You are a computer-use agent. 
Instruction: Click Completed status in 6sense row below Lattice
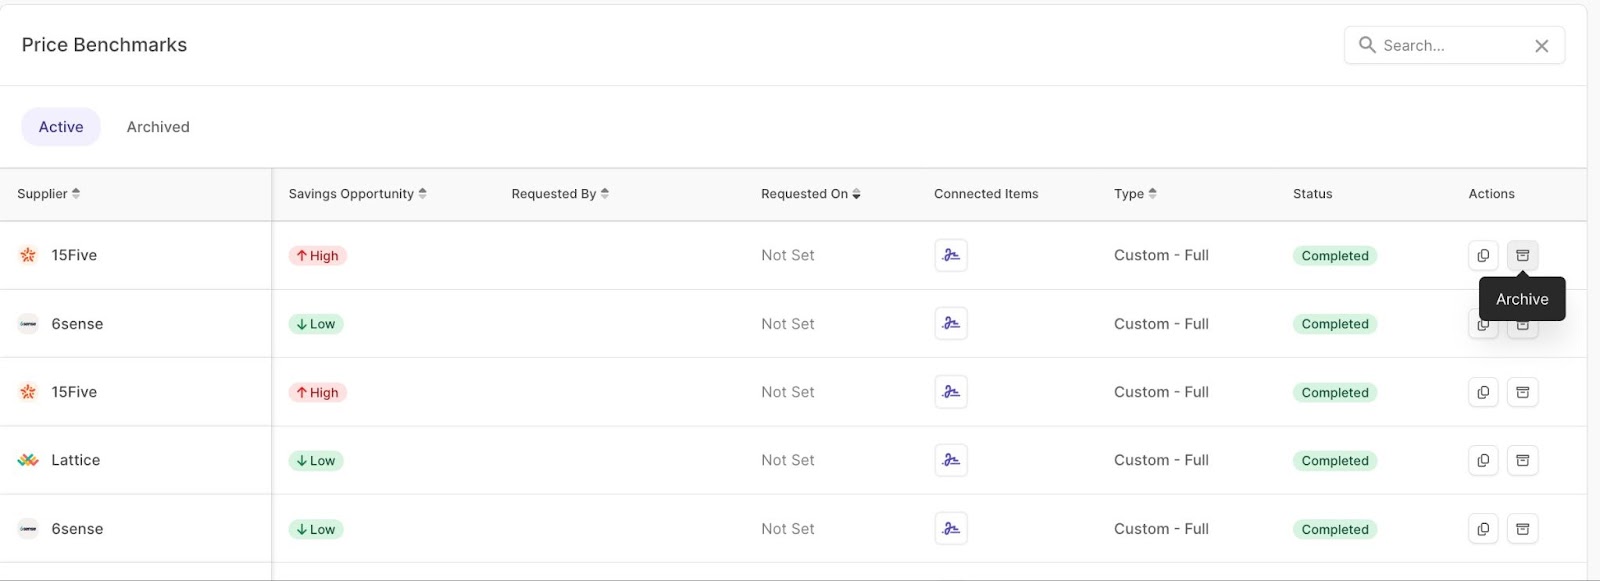[x=1335, y=530]
